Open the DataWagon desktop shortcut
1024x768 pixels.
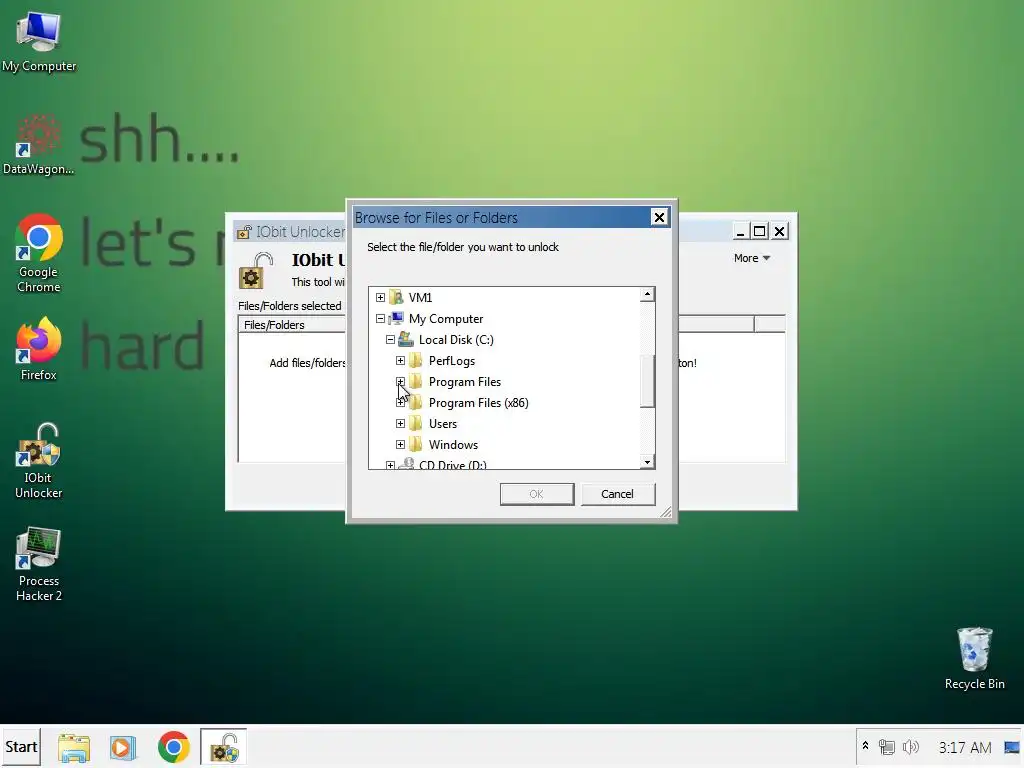39,144
